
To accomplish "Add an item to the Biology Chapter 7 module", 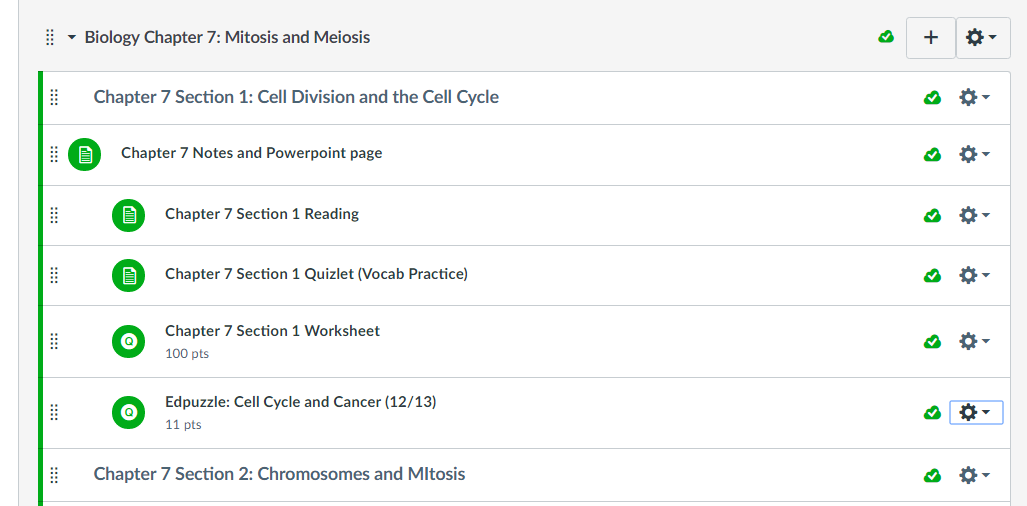I will click(931, 38).
